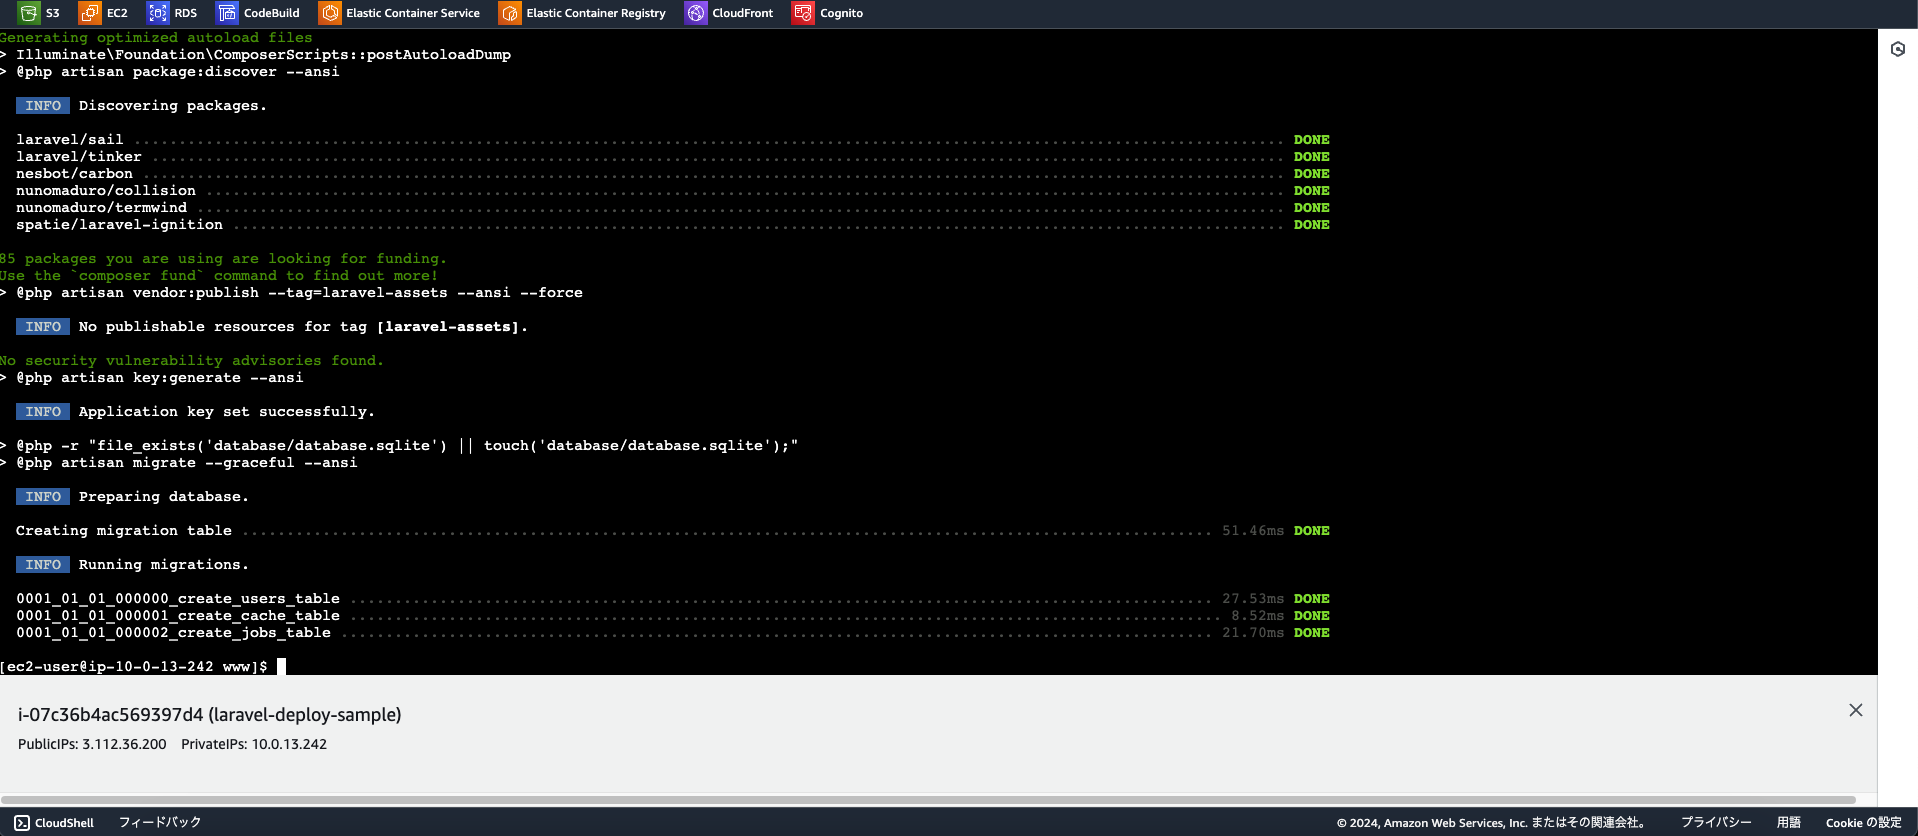Click the instance ID i-07c36b4ac569397d4 heading
The width and height of the screenshot is (1918, 836).
[x=210, y=715]
